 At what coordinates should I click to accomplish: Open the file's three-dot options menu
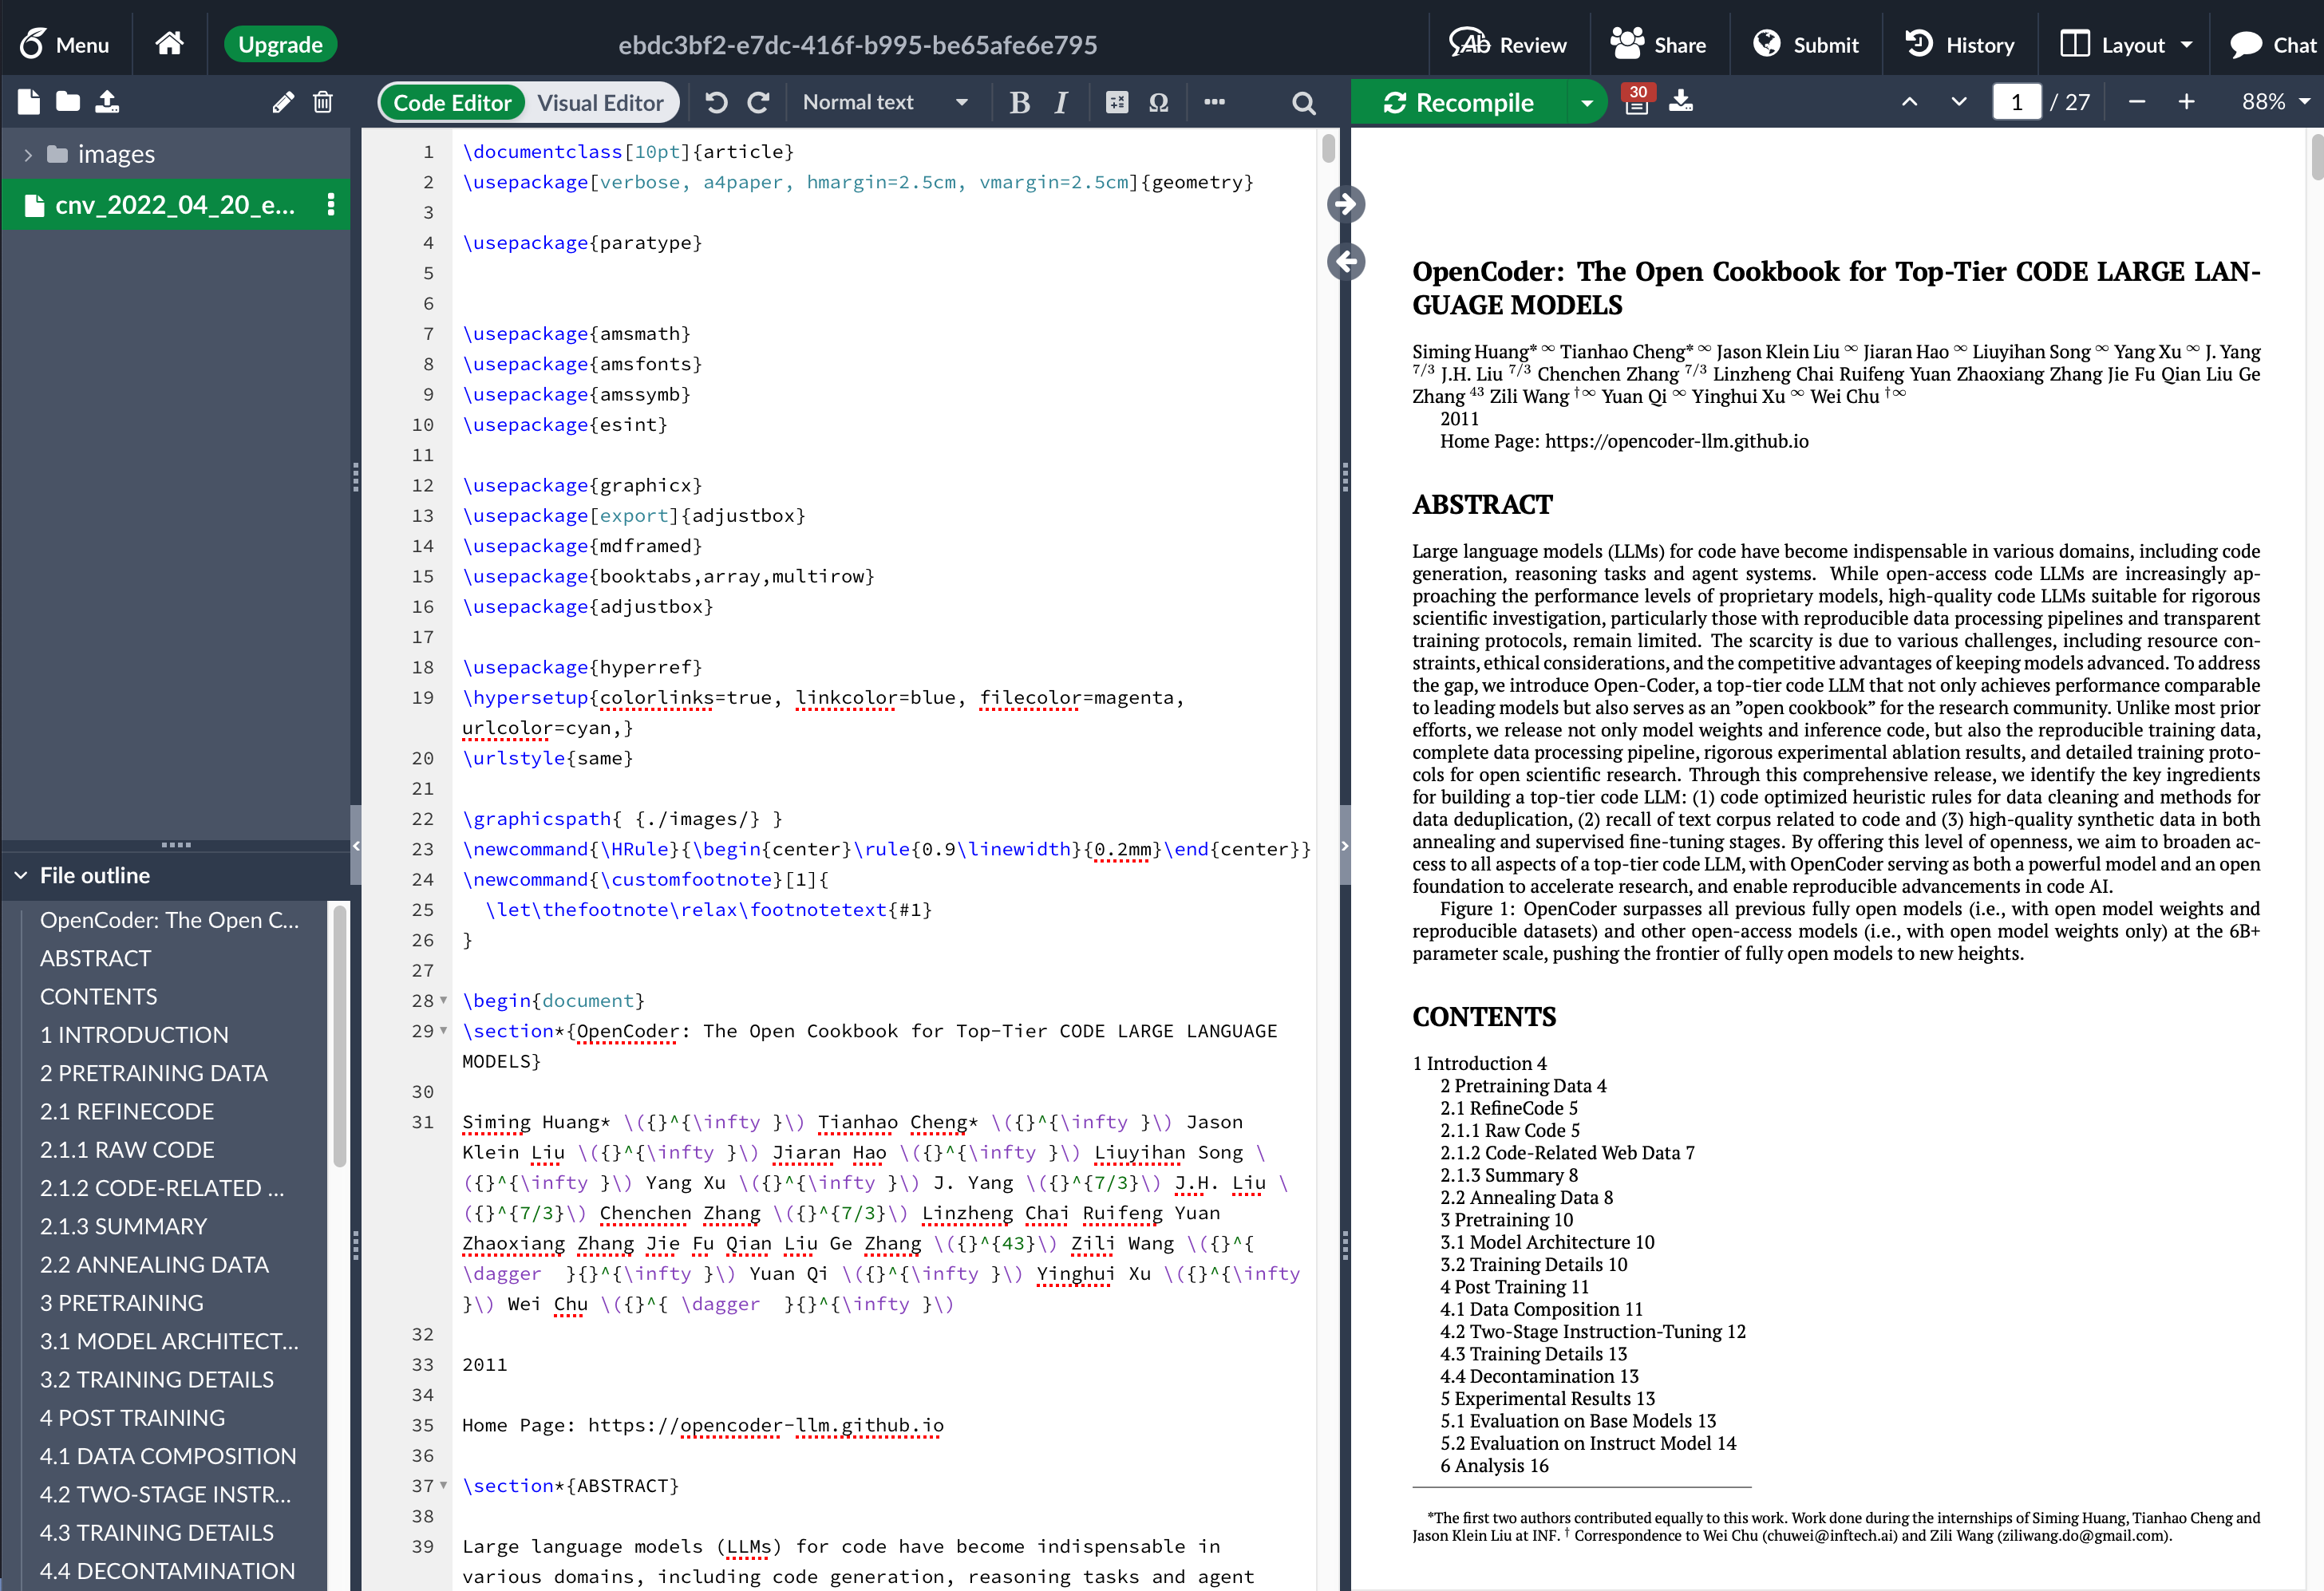(330, 205)
